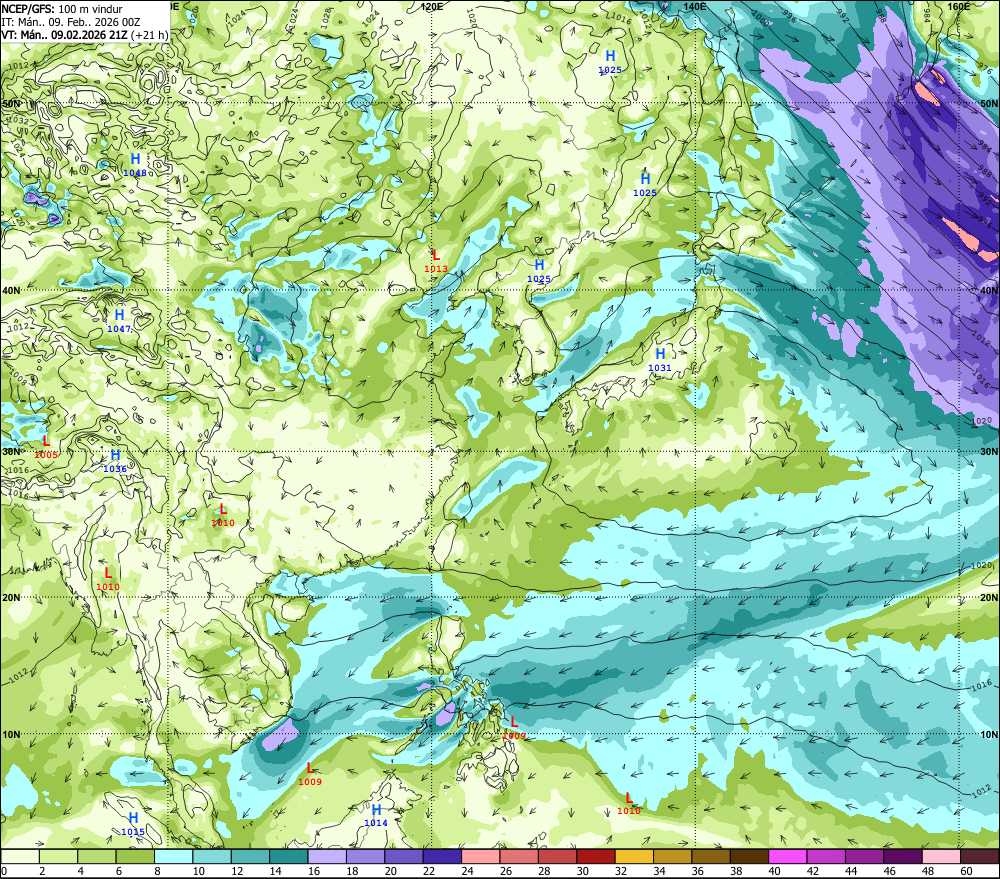
Task: Pick the lavender 16–18 legend swatch
Action: pos(327,856)
